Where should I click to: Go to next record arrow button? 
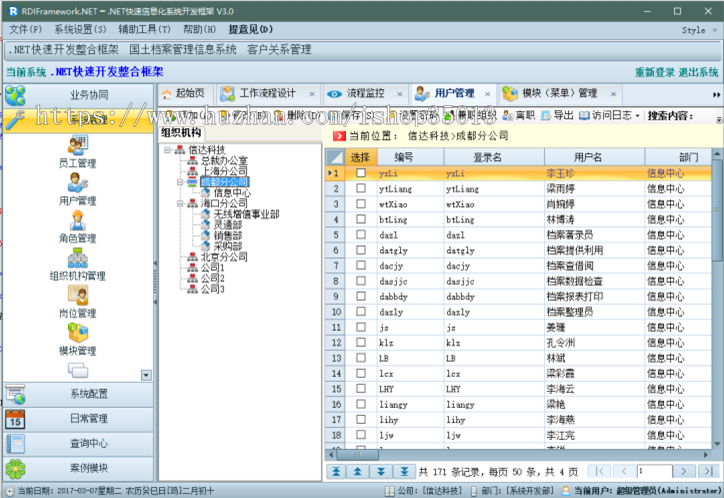381,471
